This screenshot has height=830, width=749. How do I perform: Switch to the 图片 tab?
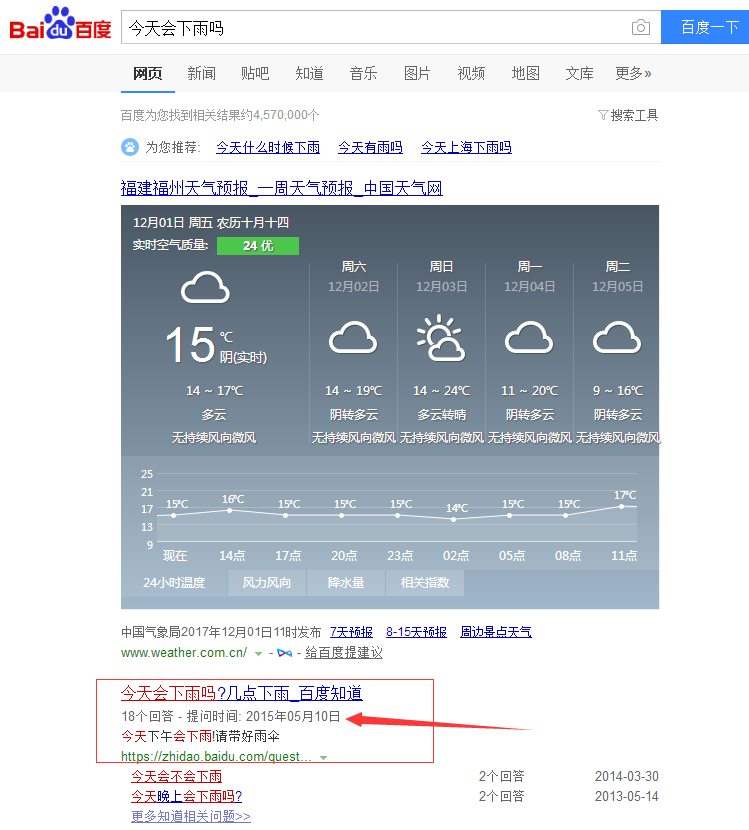[x=417, y=73]
